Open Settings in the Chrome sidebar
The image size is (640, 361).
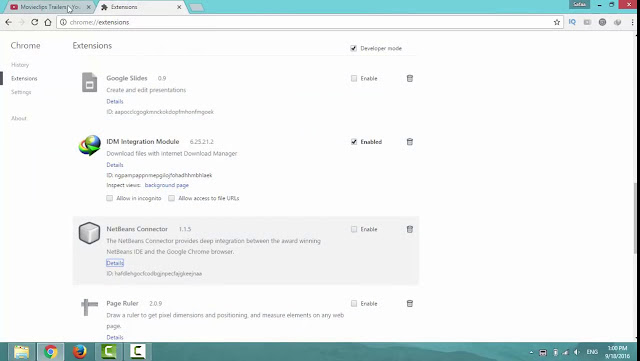(x=21, y=92)
